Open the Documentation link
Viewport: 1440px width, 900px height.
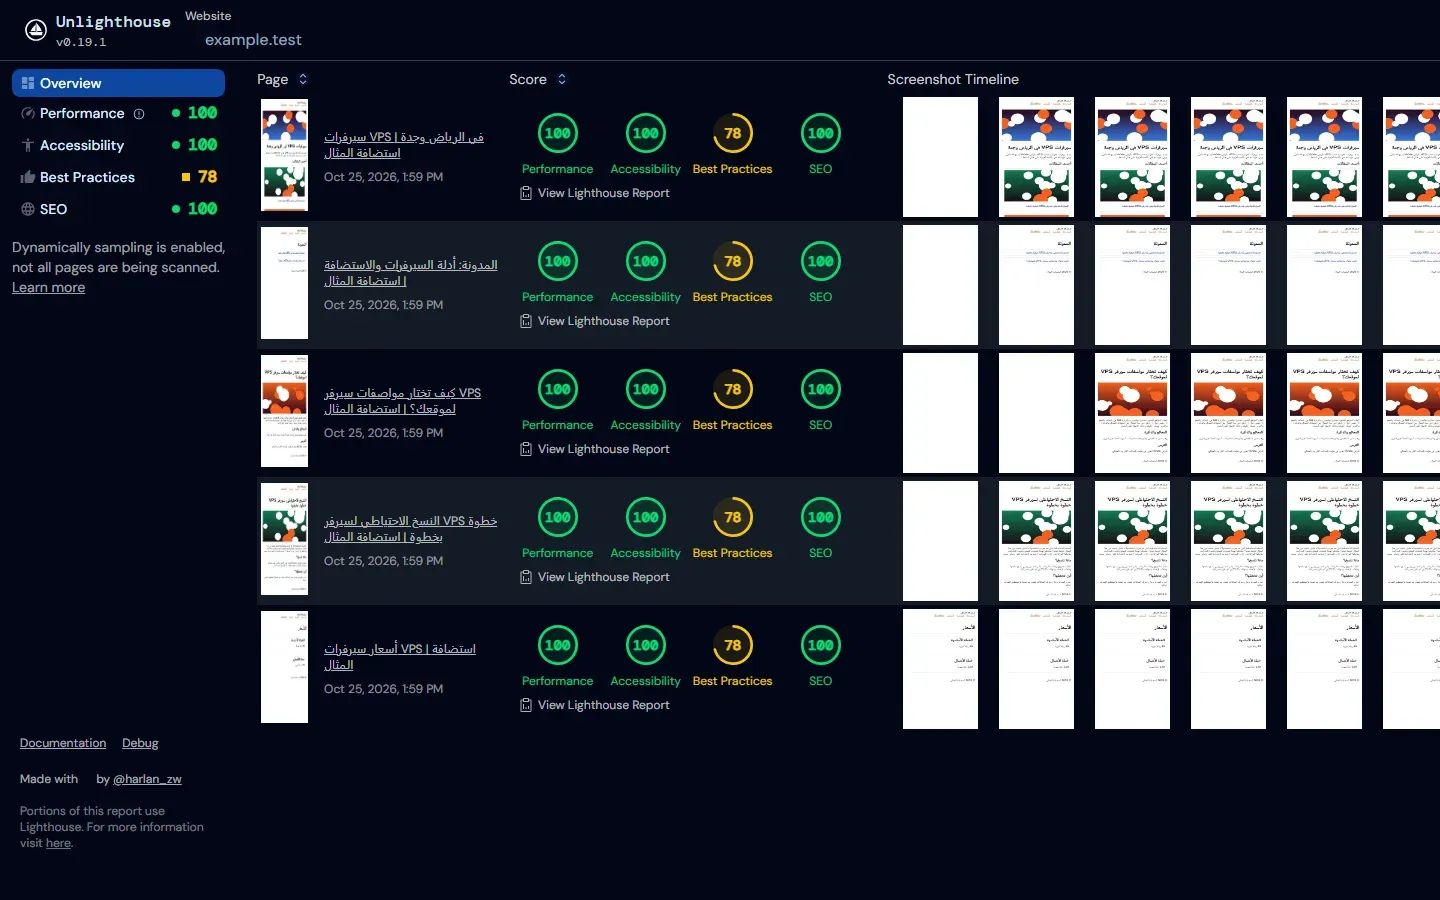coord(63,743)
